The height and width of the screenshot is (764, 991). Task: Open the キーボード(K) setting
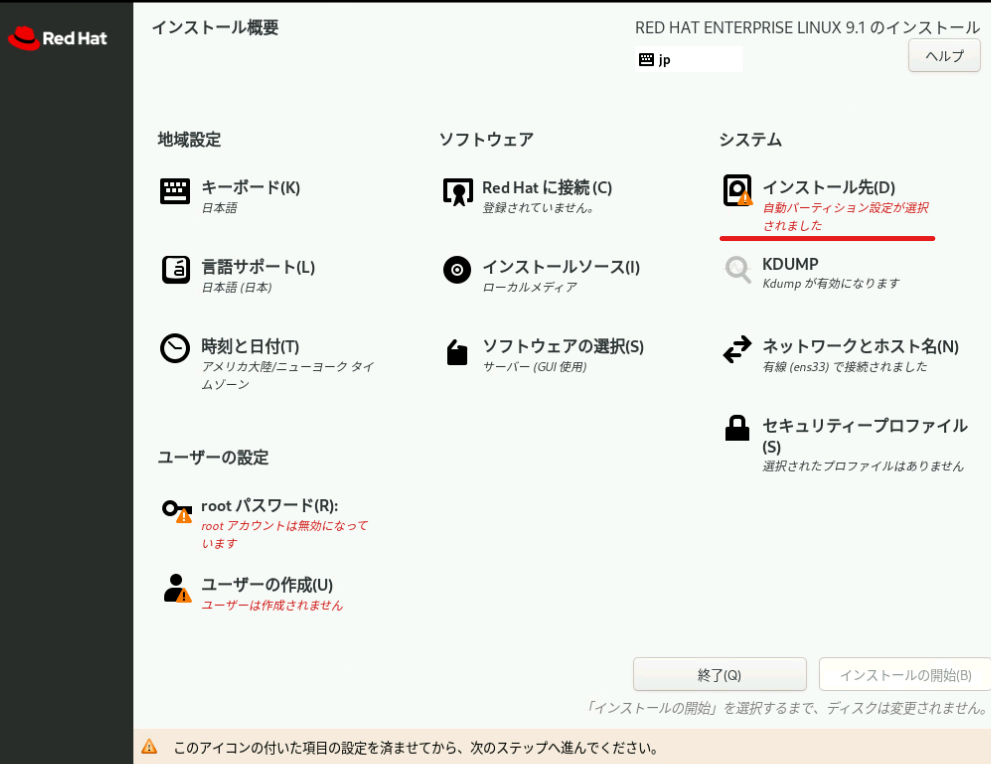coord(250,187)
